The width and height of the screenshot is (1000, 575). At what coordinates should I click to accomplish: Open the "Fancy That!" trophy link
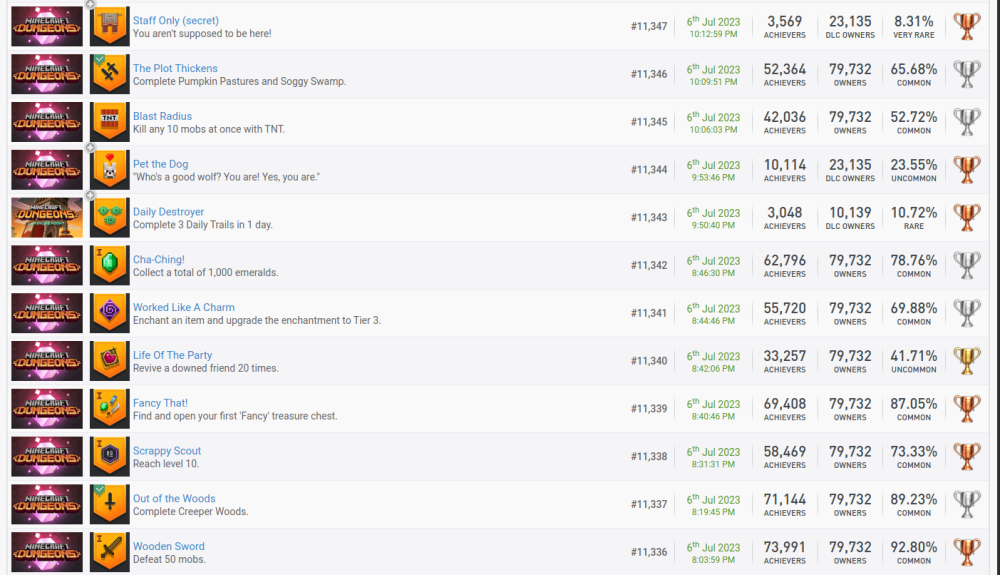[x=160, y=403]
